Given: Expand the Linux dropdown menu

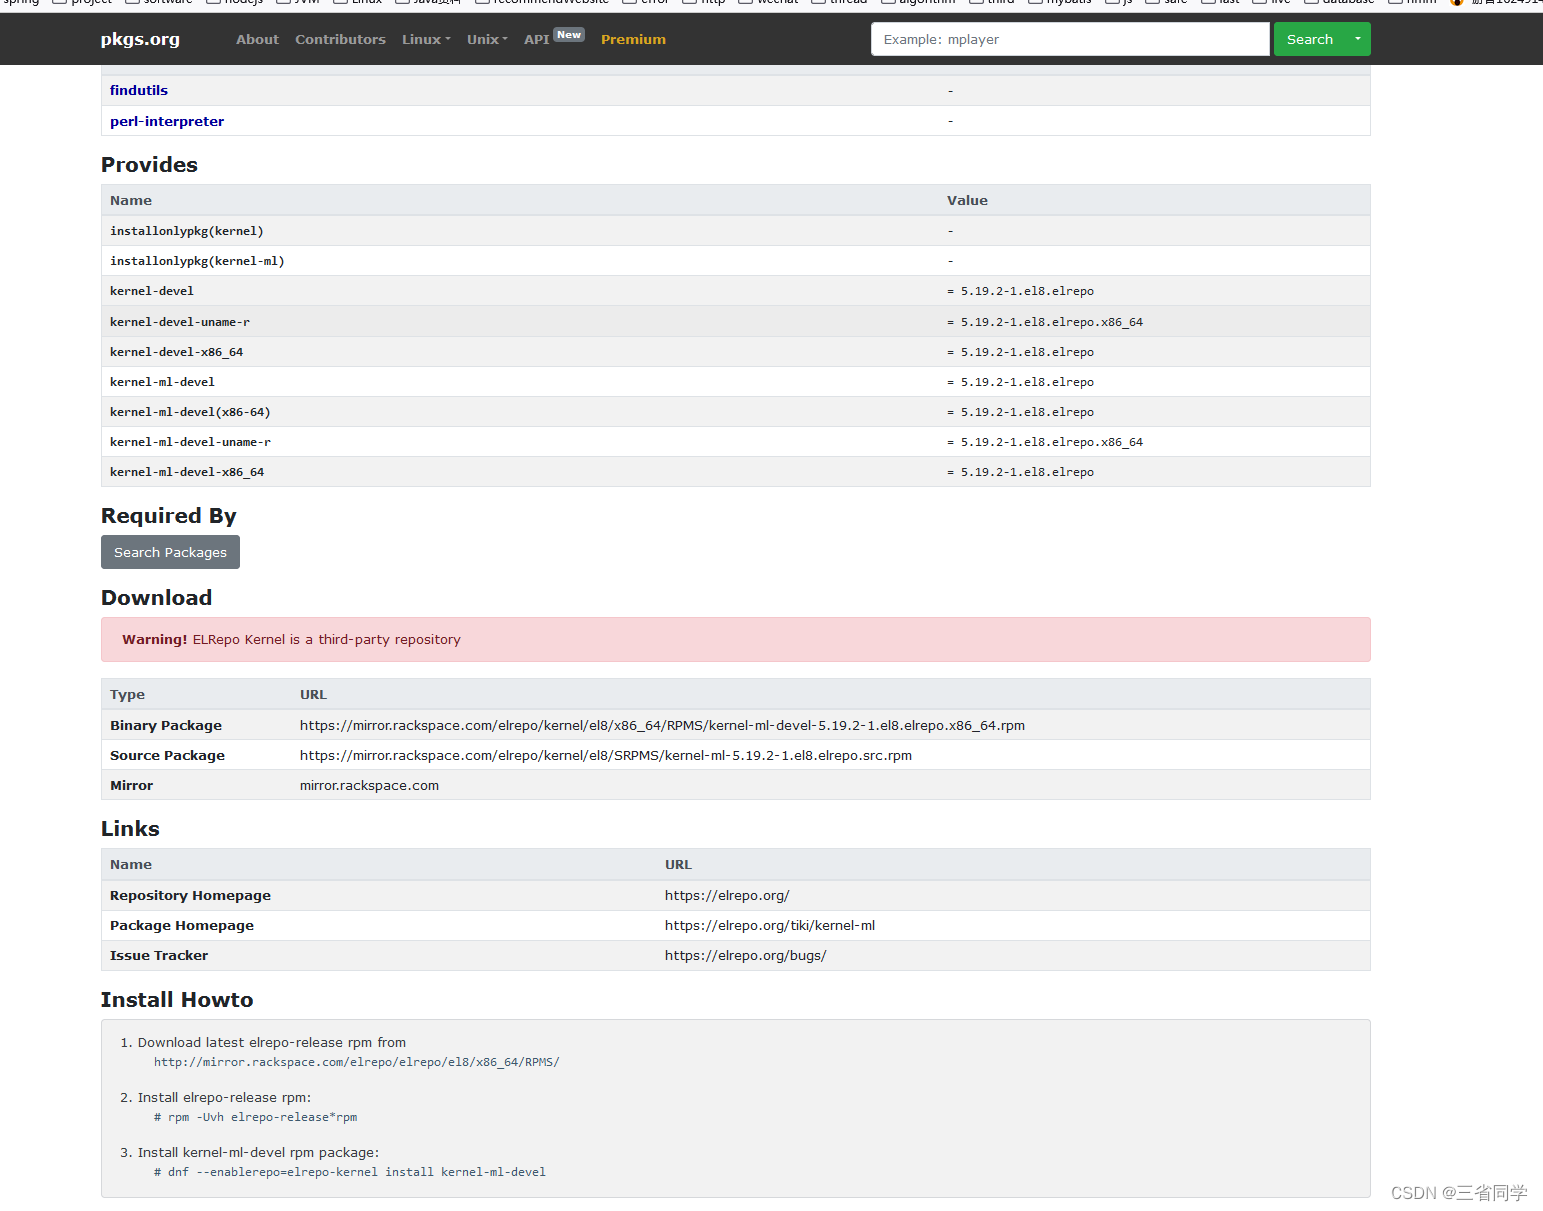Looking at the screenshot, I should pyautogui.click(x=426, y=39).
